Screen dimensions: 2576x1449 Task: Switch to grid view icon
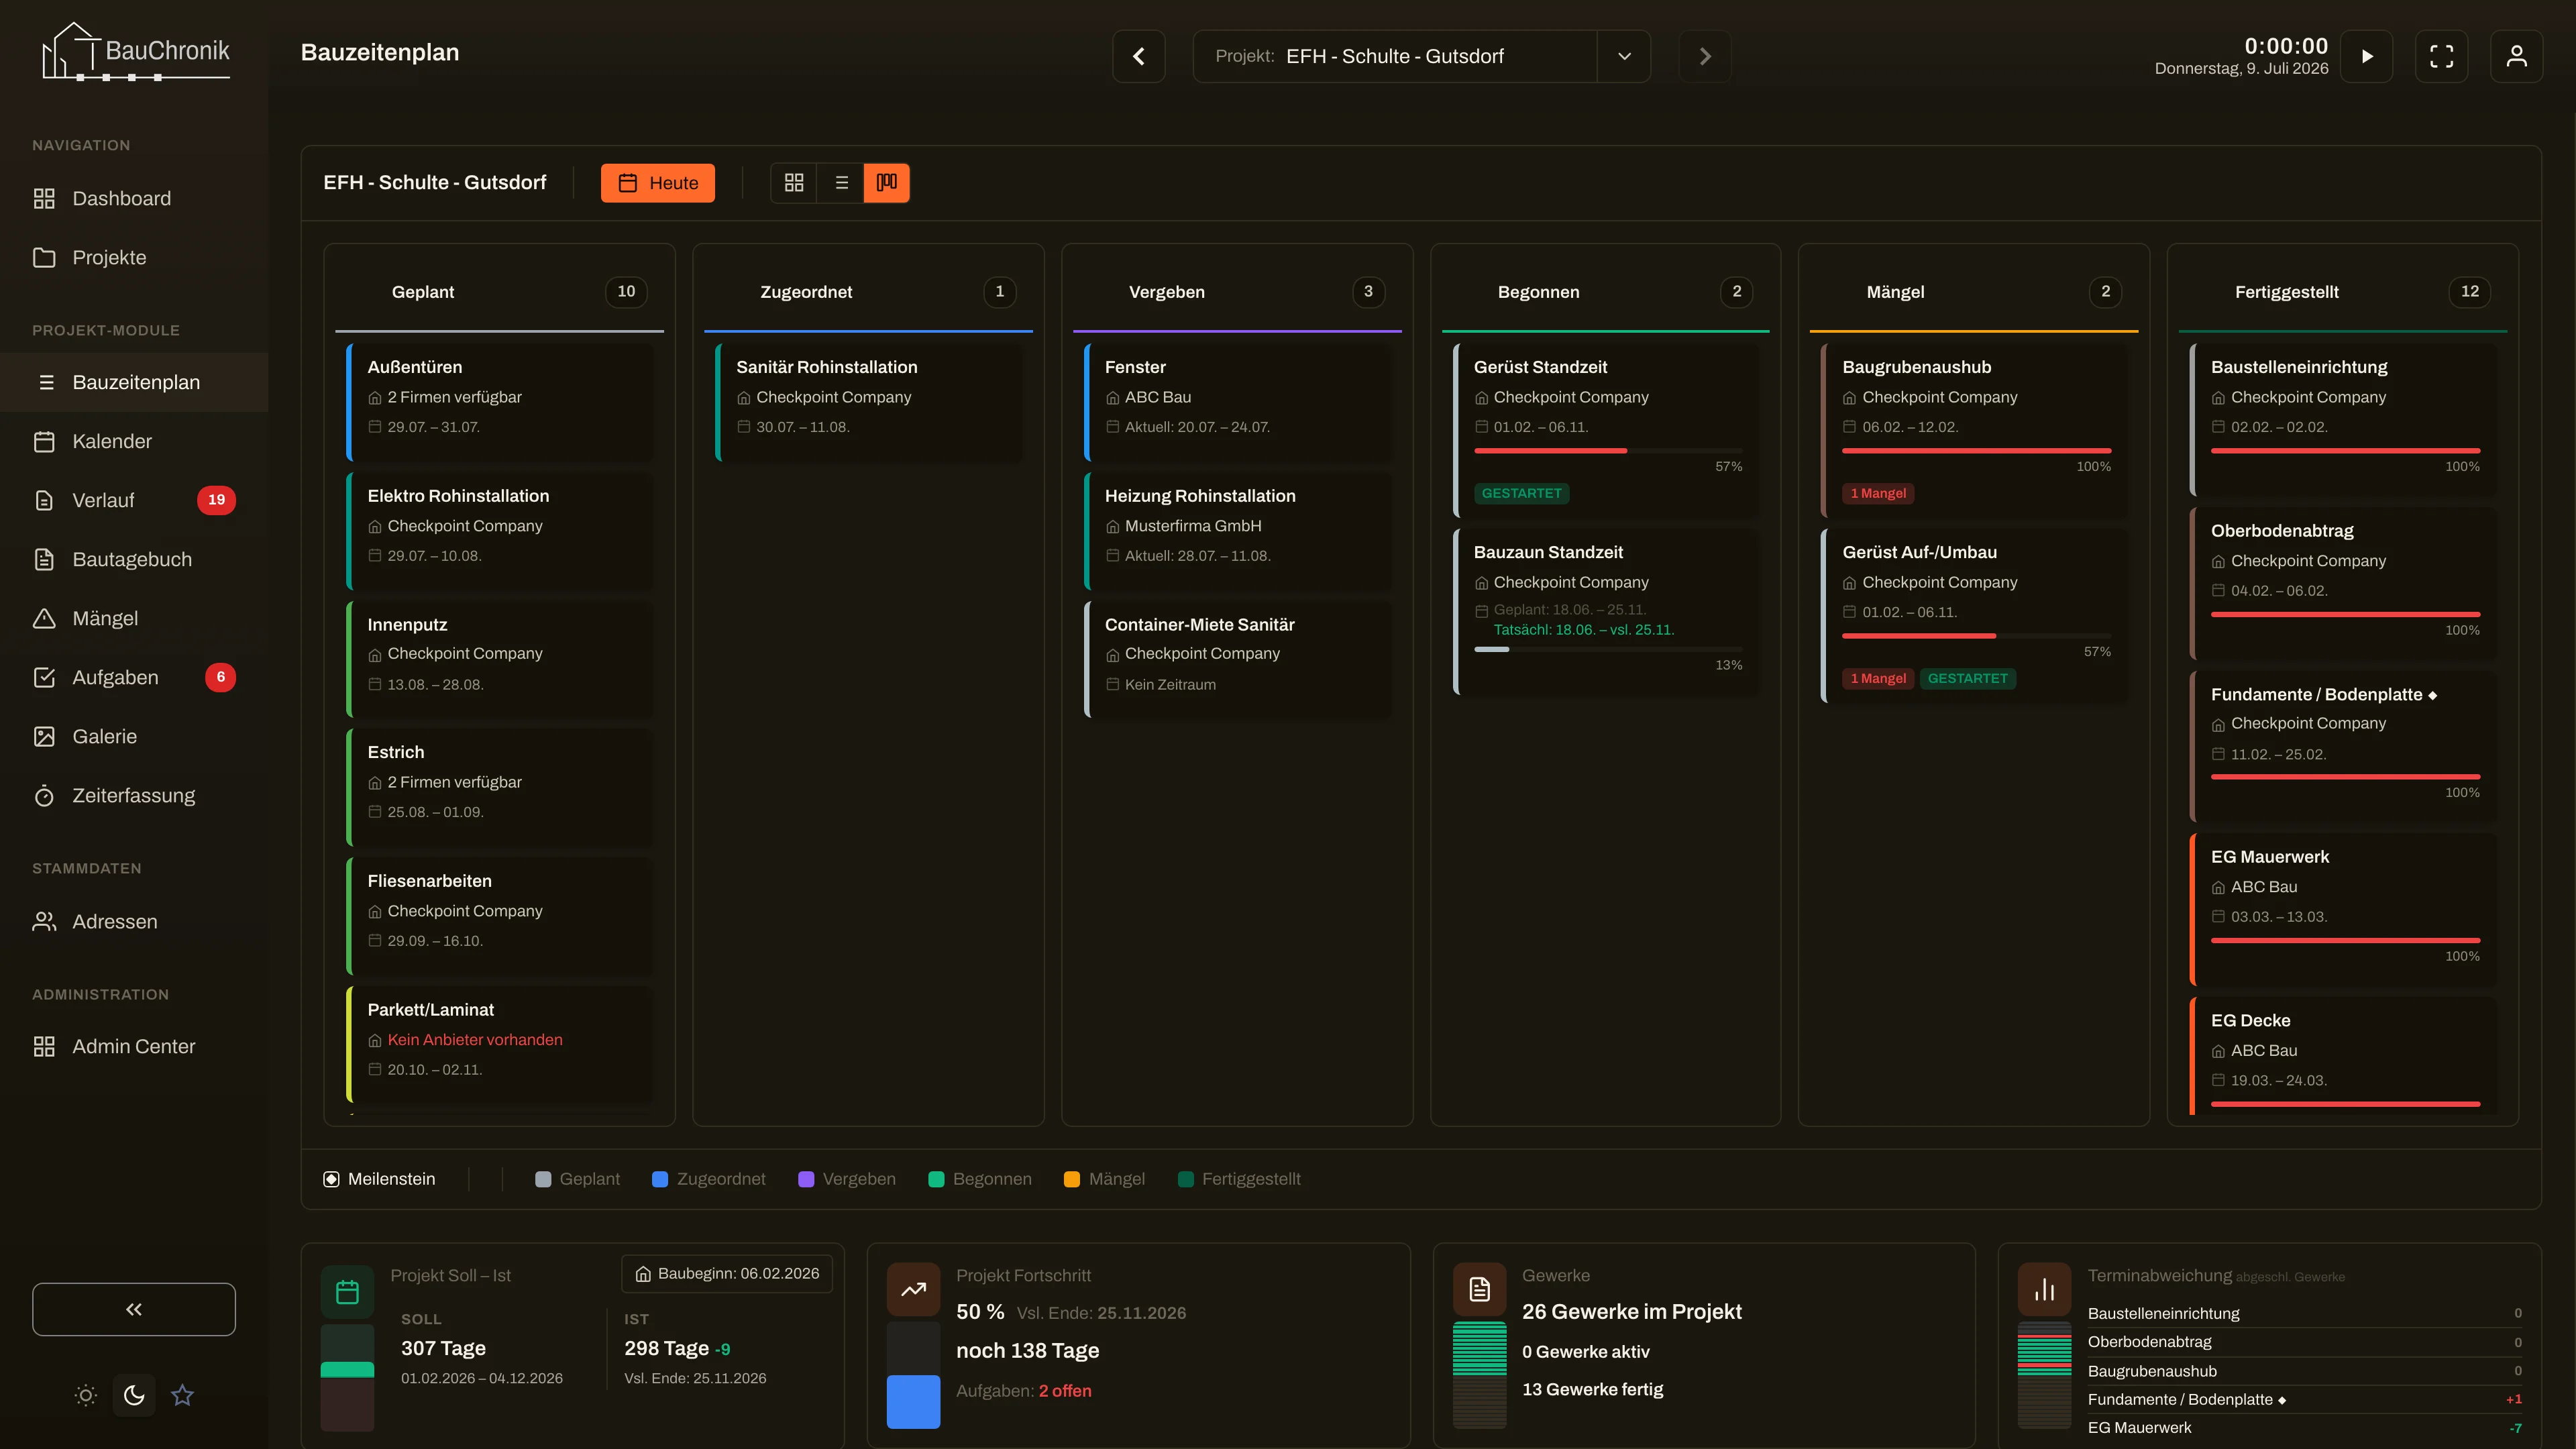click(794, 183)
